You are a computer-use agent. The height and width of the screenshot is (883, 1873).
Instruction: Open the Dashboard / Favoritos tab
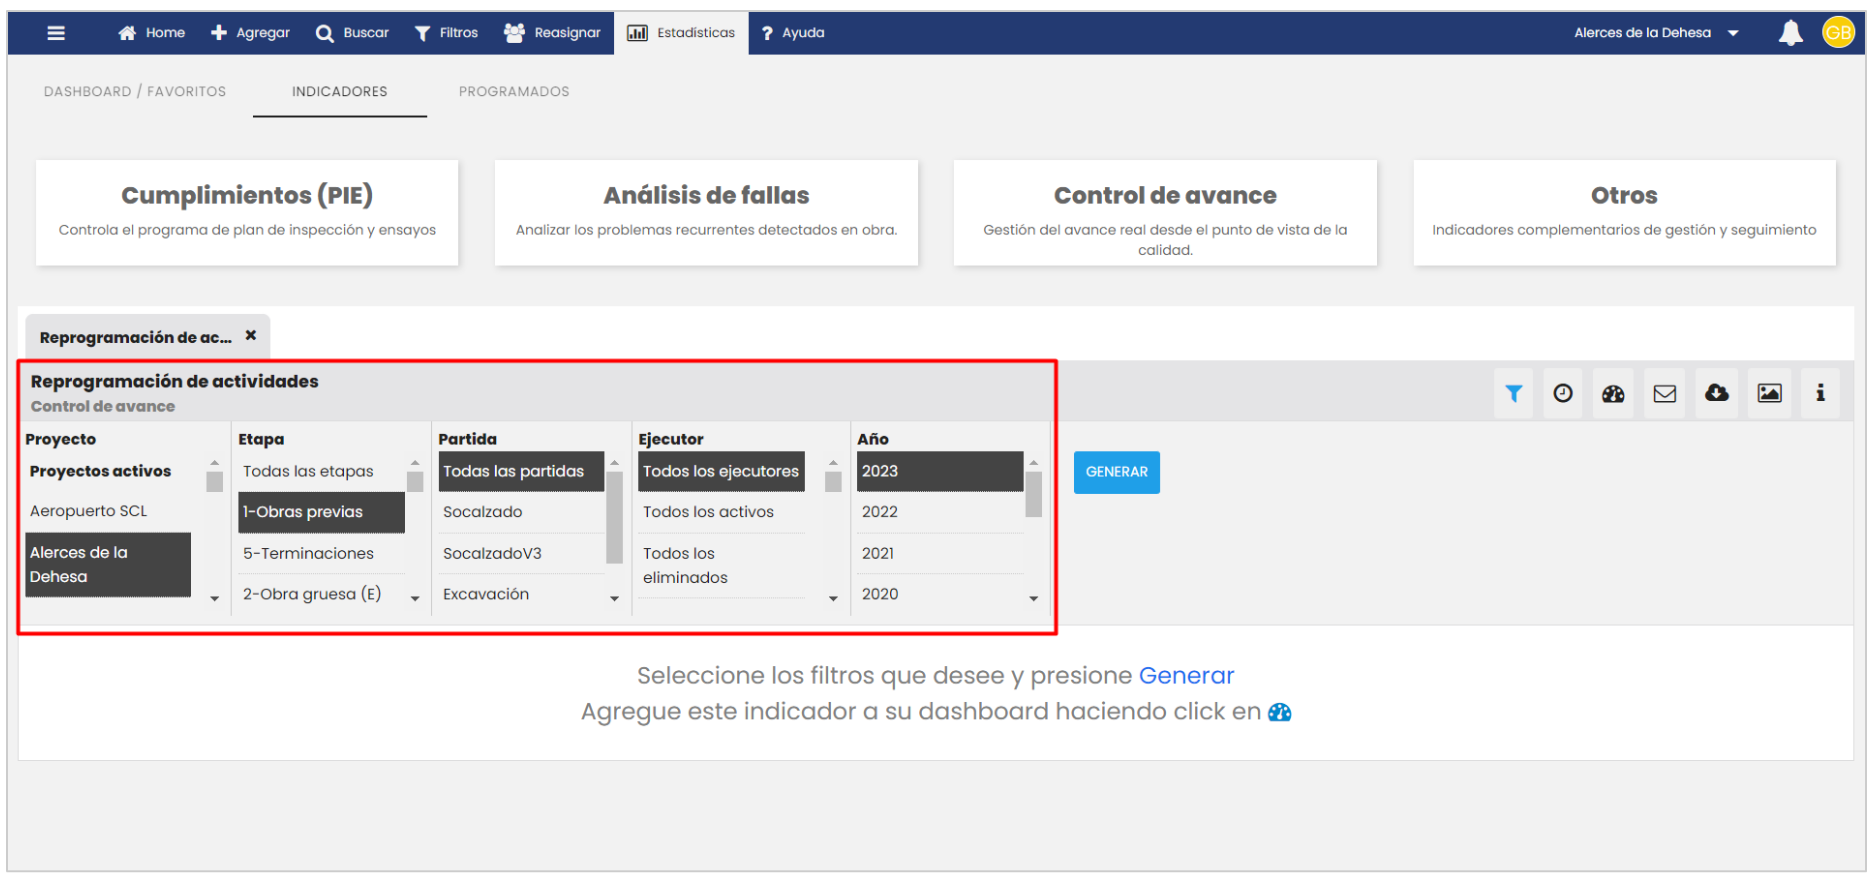(x=135, y=92)
